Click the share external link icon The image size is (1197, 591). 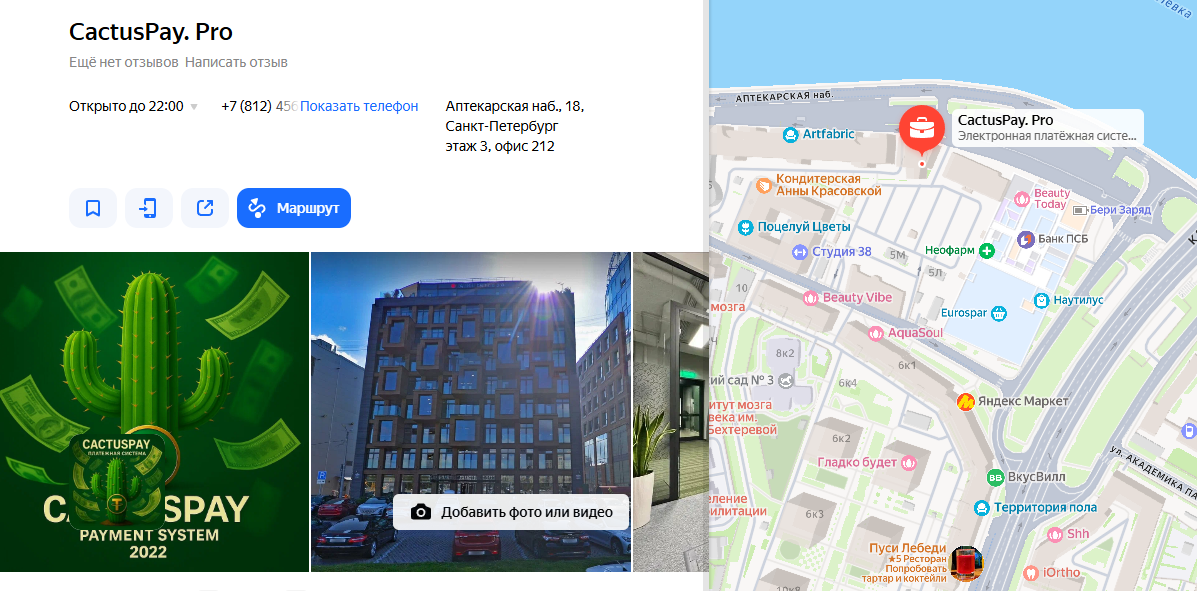click(205, 208)
